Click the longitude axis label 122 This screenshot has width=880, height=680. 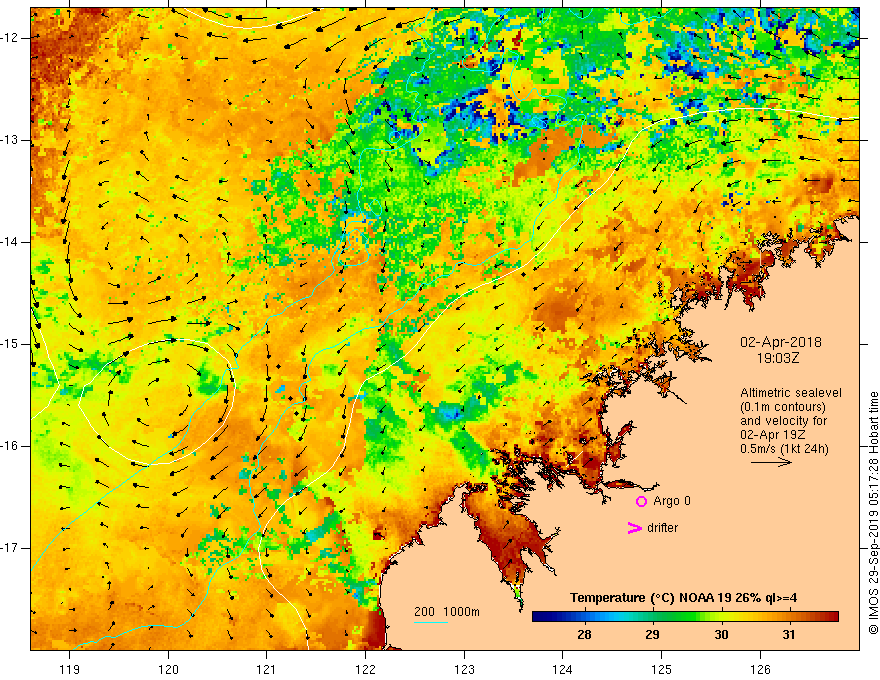[365, 669]
